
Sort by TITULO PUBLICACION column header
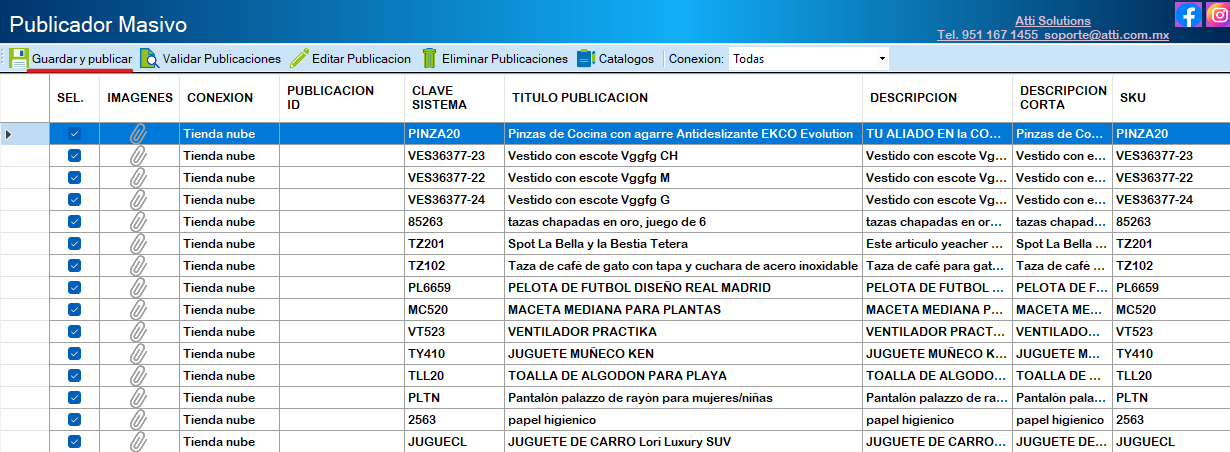point(580,98)
